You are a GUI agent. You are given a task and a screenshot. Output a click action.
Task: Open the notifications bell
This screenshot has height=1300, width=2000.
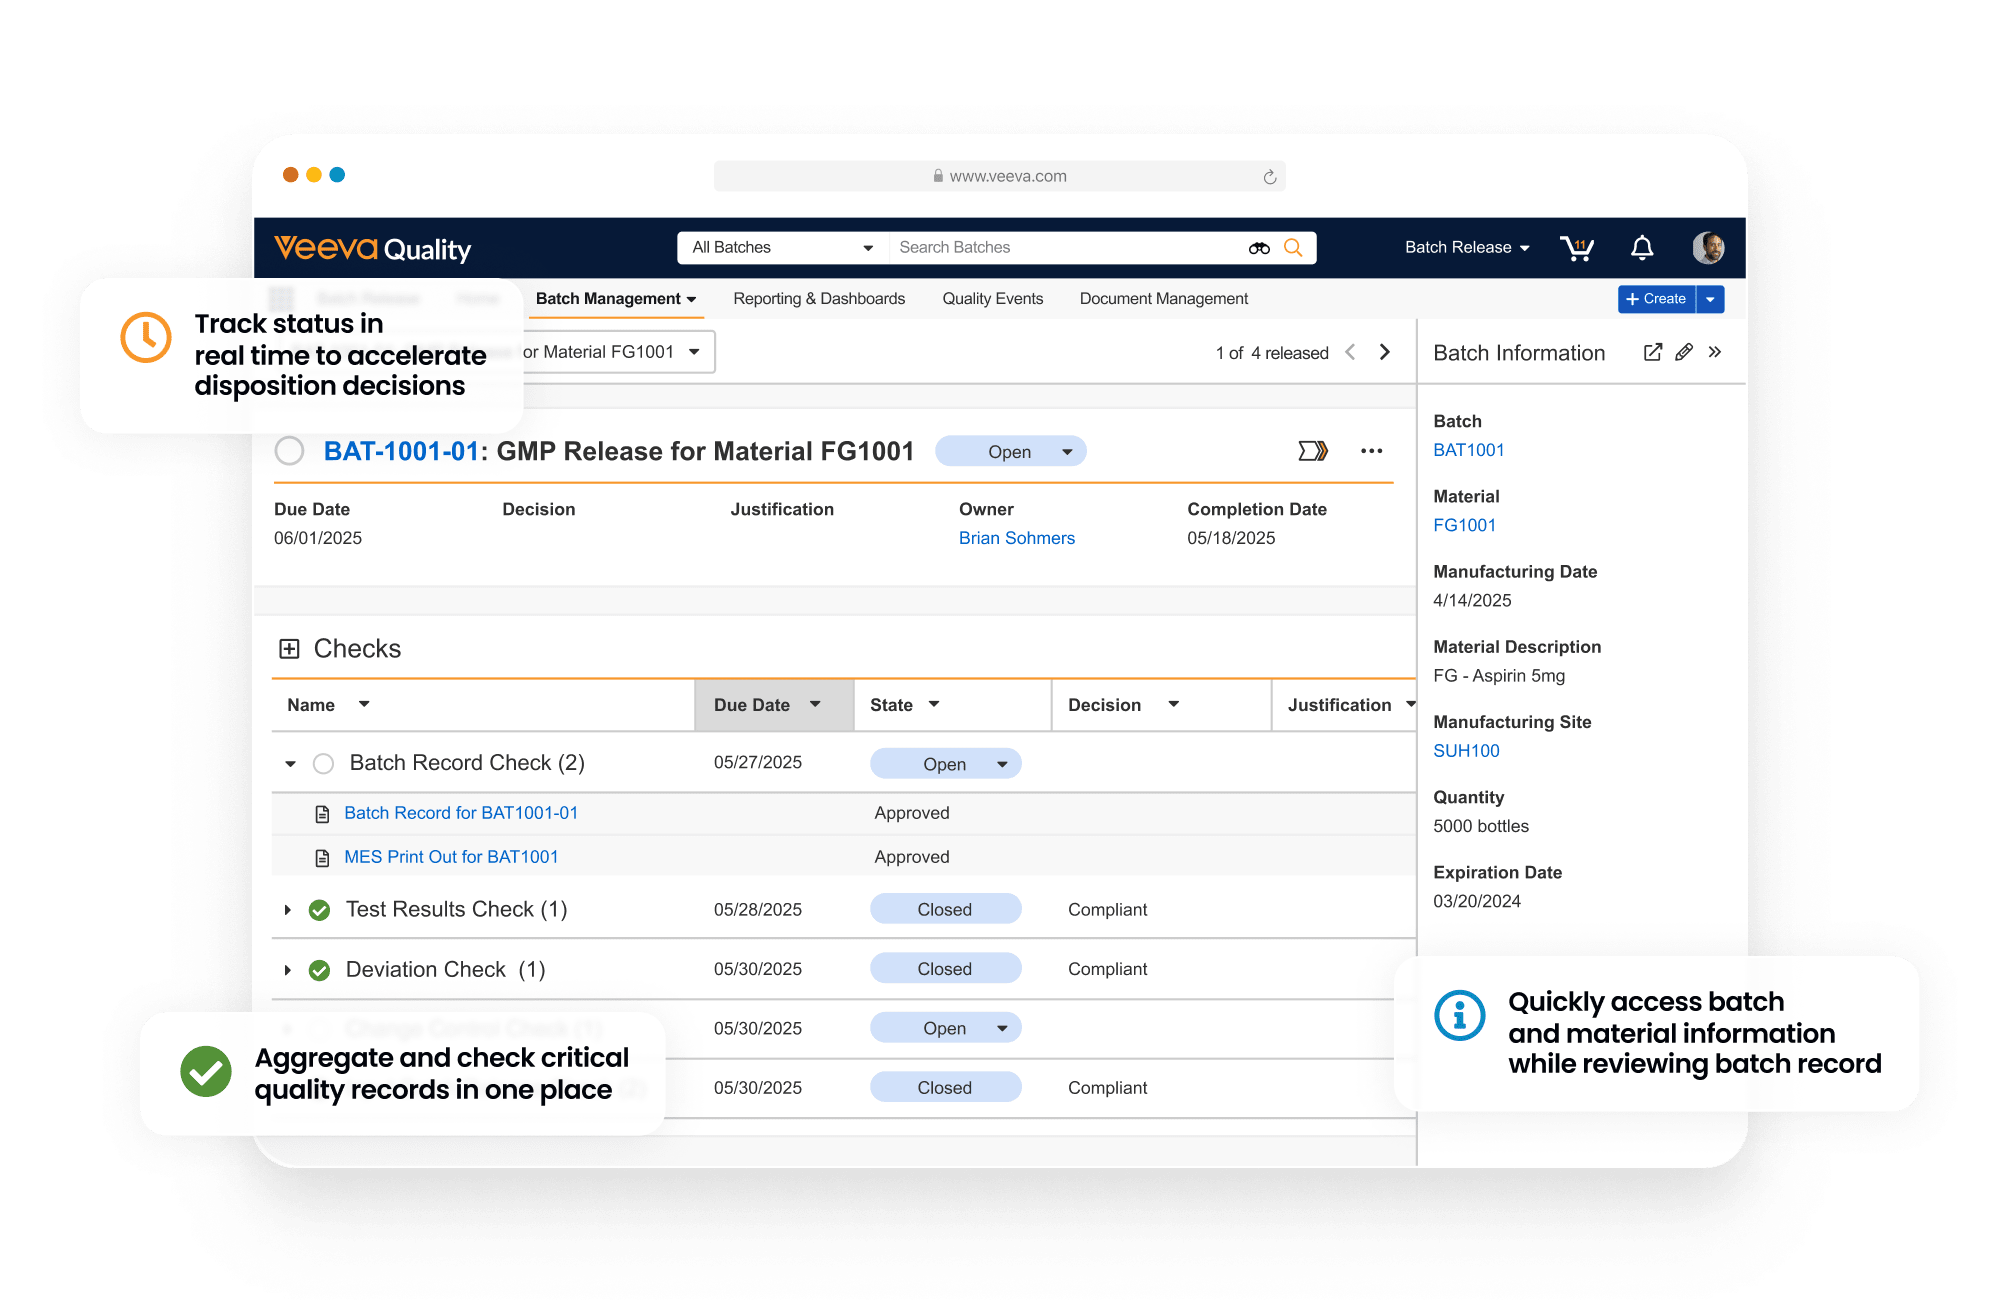coord(1642,248)
